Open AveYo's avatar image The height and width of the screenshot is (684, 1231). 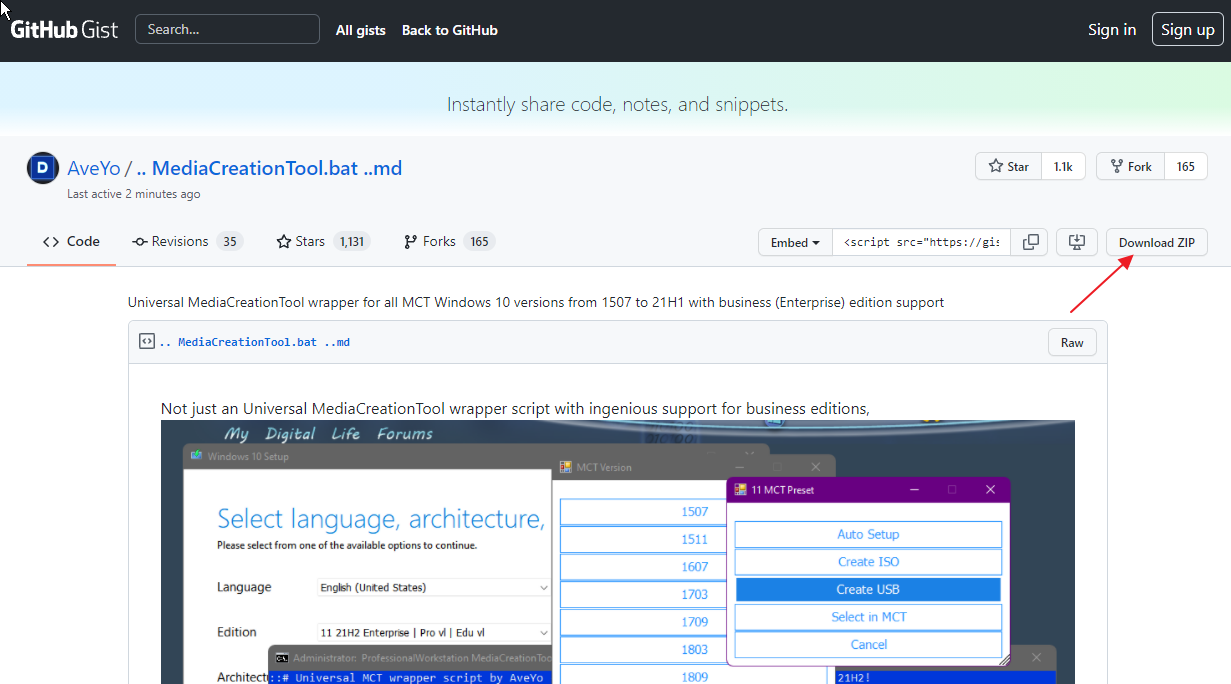[x=43, y=168]
